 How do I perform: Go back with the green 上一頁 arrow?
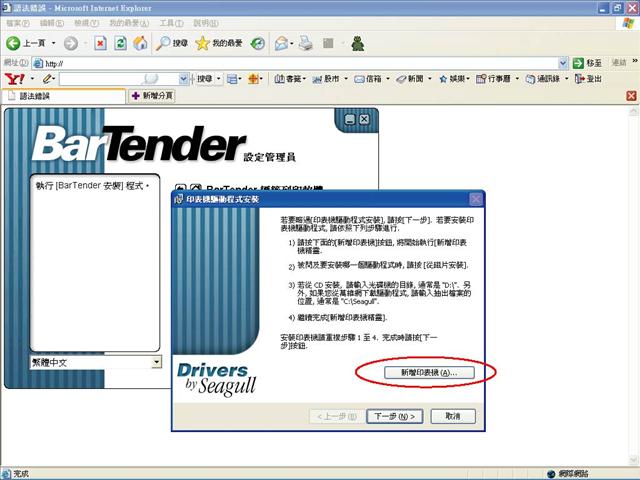[x=25, y=43]
